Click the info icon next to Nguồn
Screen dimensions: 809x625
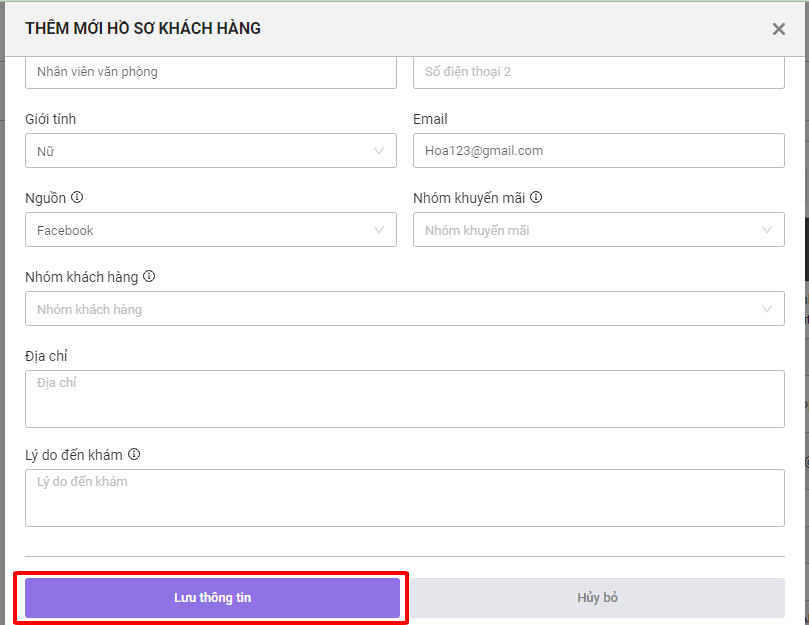click(x=77, y=197)
